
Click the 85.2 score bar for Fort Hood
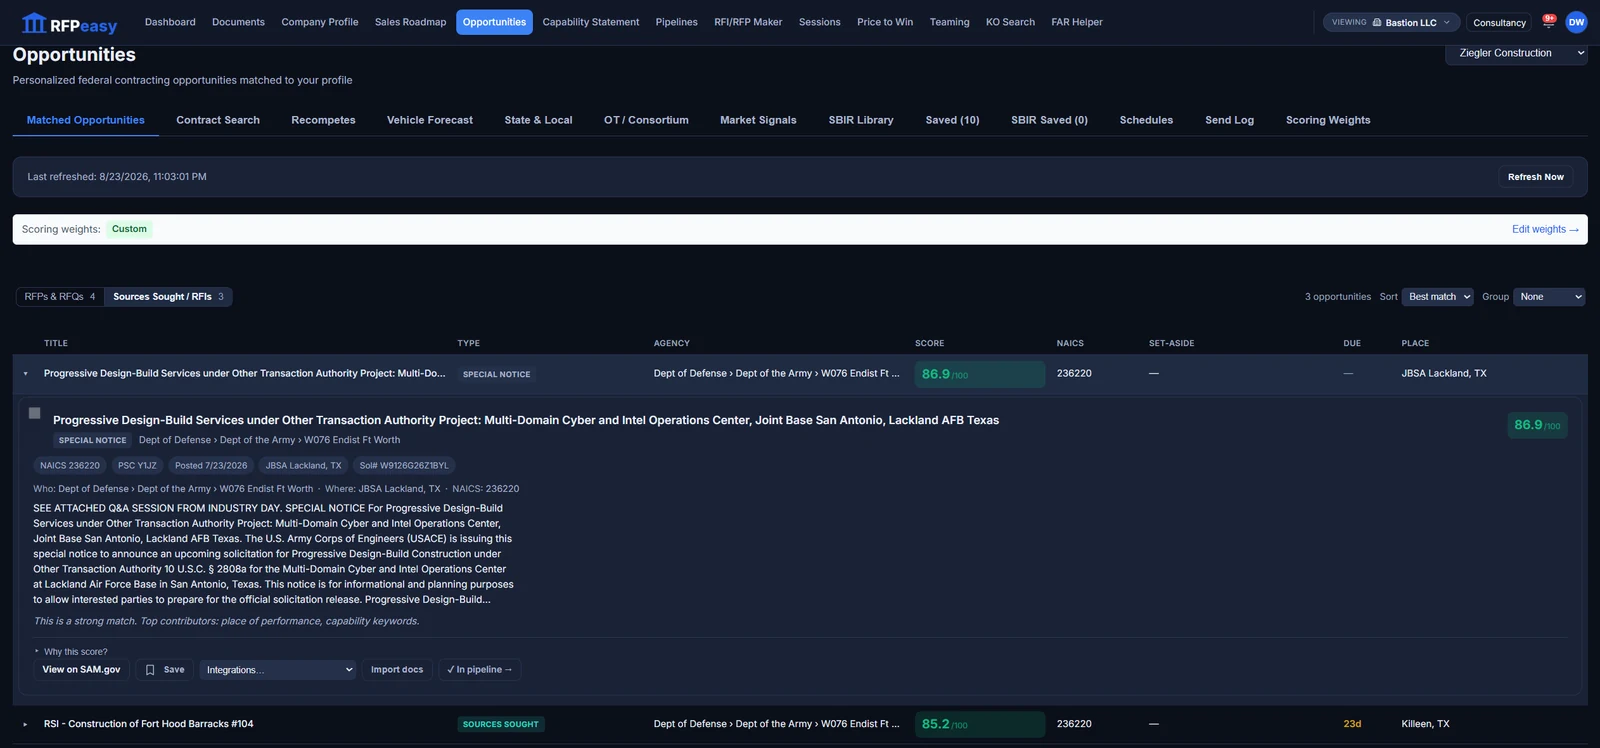[x=980, y=724]
